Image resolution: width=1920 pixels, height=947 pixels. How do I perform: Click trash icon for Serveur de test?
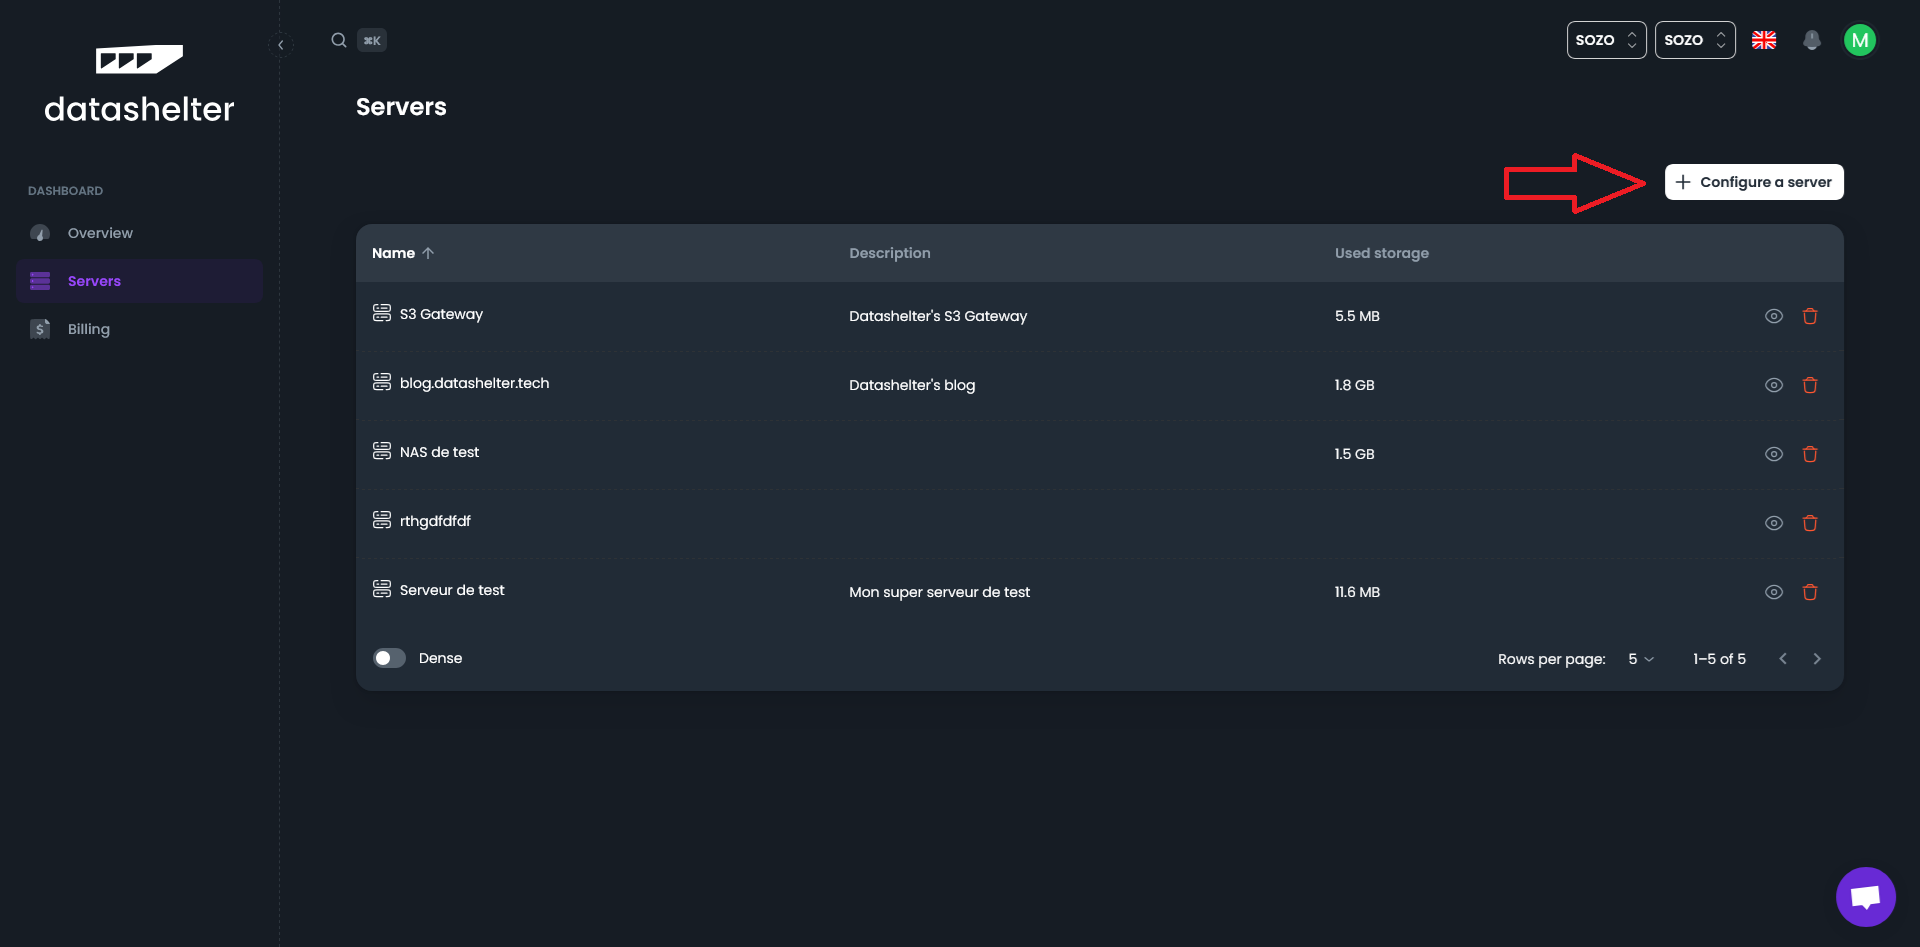click(1809, 592)
